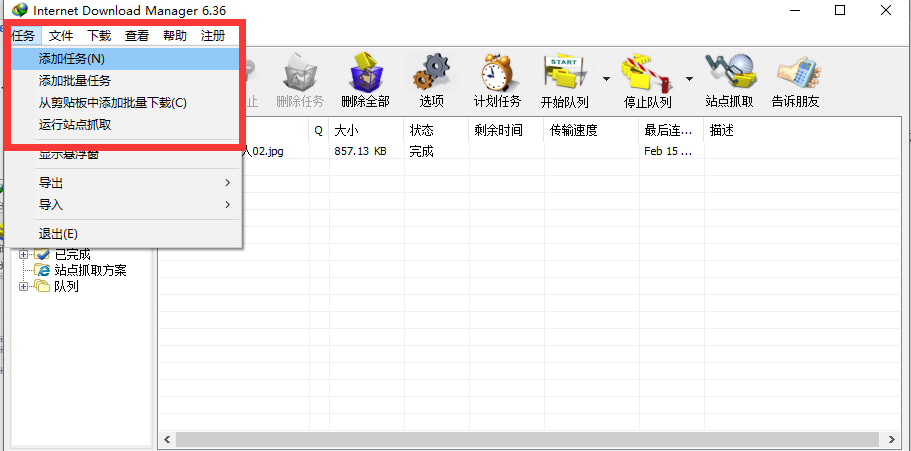Click the greyed Delete Task (删除任务) icon
This screenshot has height=451, width=911.
[300, 73]
